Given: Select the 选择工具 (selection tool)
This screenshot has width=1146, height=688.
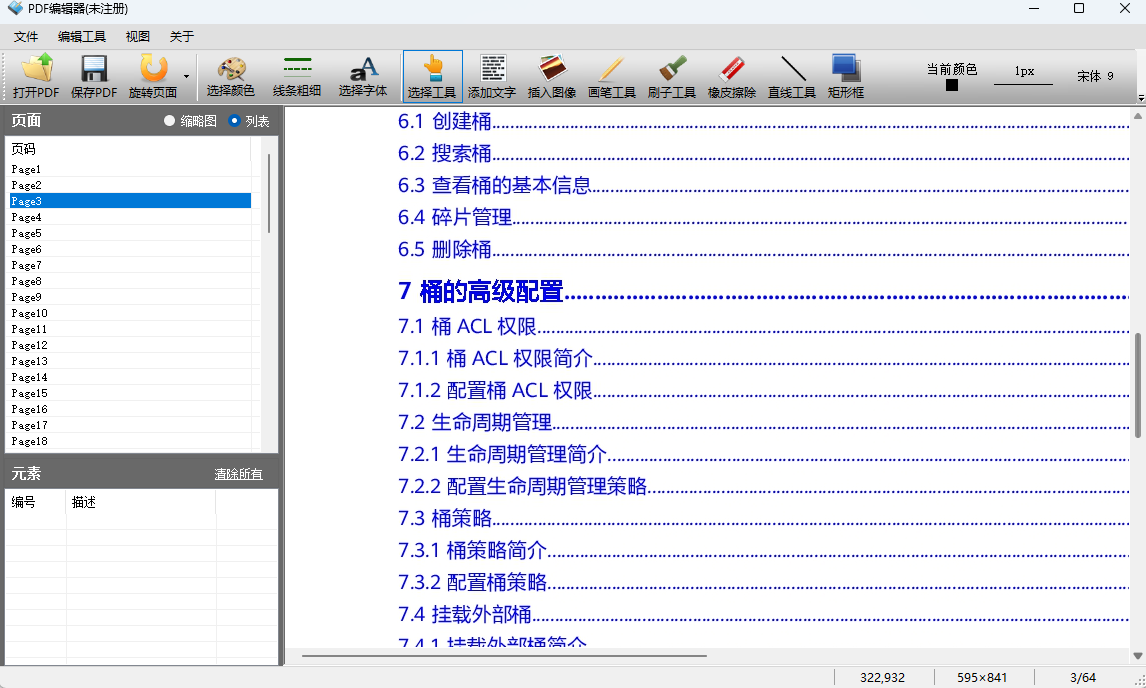Looking at the screenshot, I should click(x=432, y=76).
